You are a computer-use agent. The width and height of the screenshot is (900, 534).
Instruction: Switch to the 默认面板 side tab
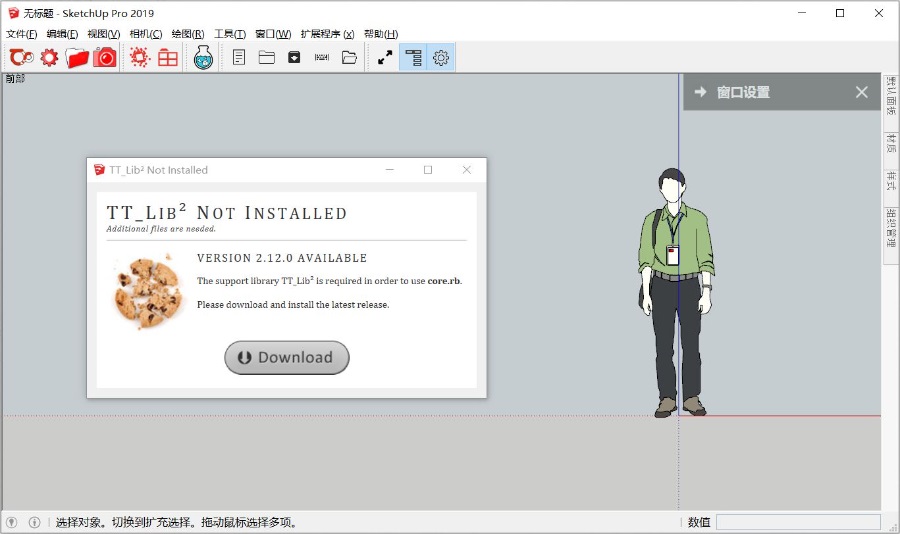(891, 95)
